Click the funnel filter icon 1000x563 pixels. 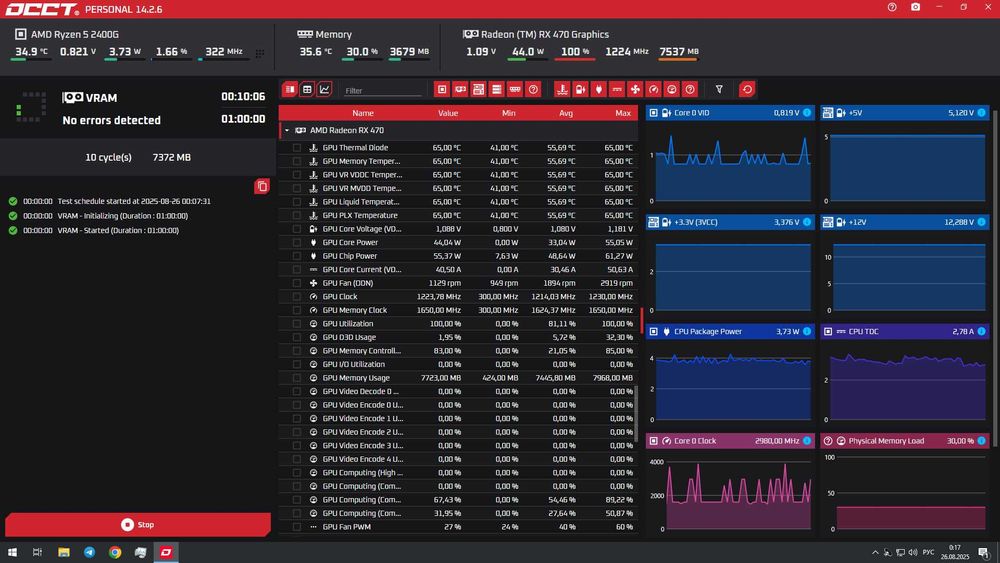[719, 89]
